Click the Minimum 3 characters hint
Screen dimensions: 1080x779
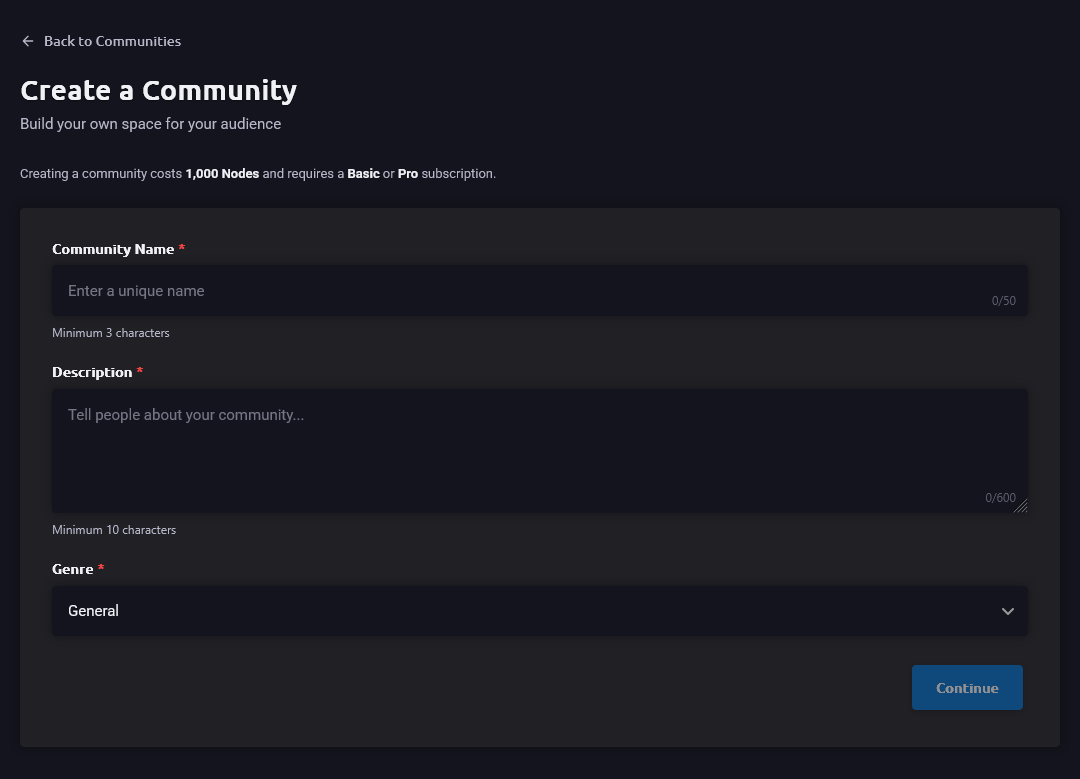tap(111, 333)
